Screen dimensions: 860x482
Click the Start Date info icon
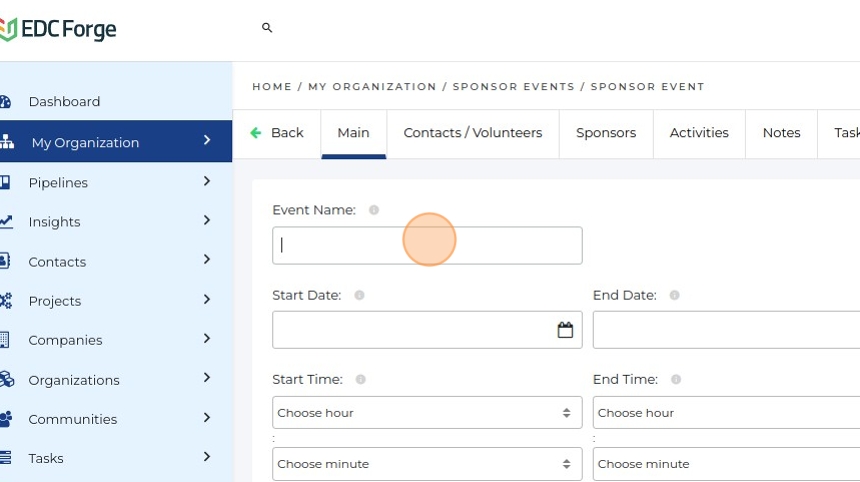[x=359, y=295]
